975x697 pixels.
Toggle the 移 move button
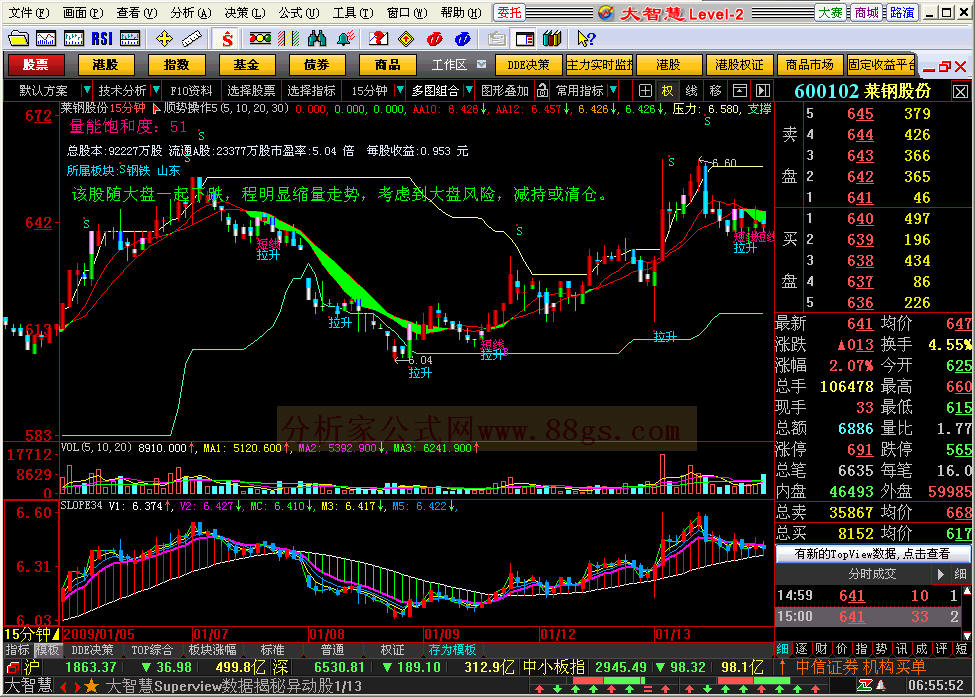coord(715,91)
